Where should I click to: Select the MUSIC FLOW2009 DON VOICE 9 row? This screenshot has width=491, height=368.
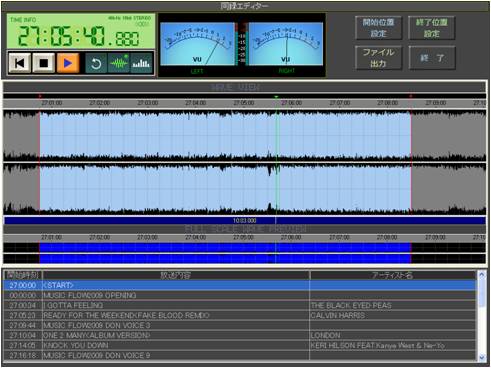point(240,355)
